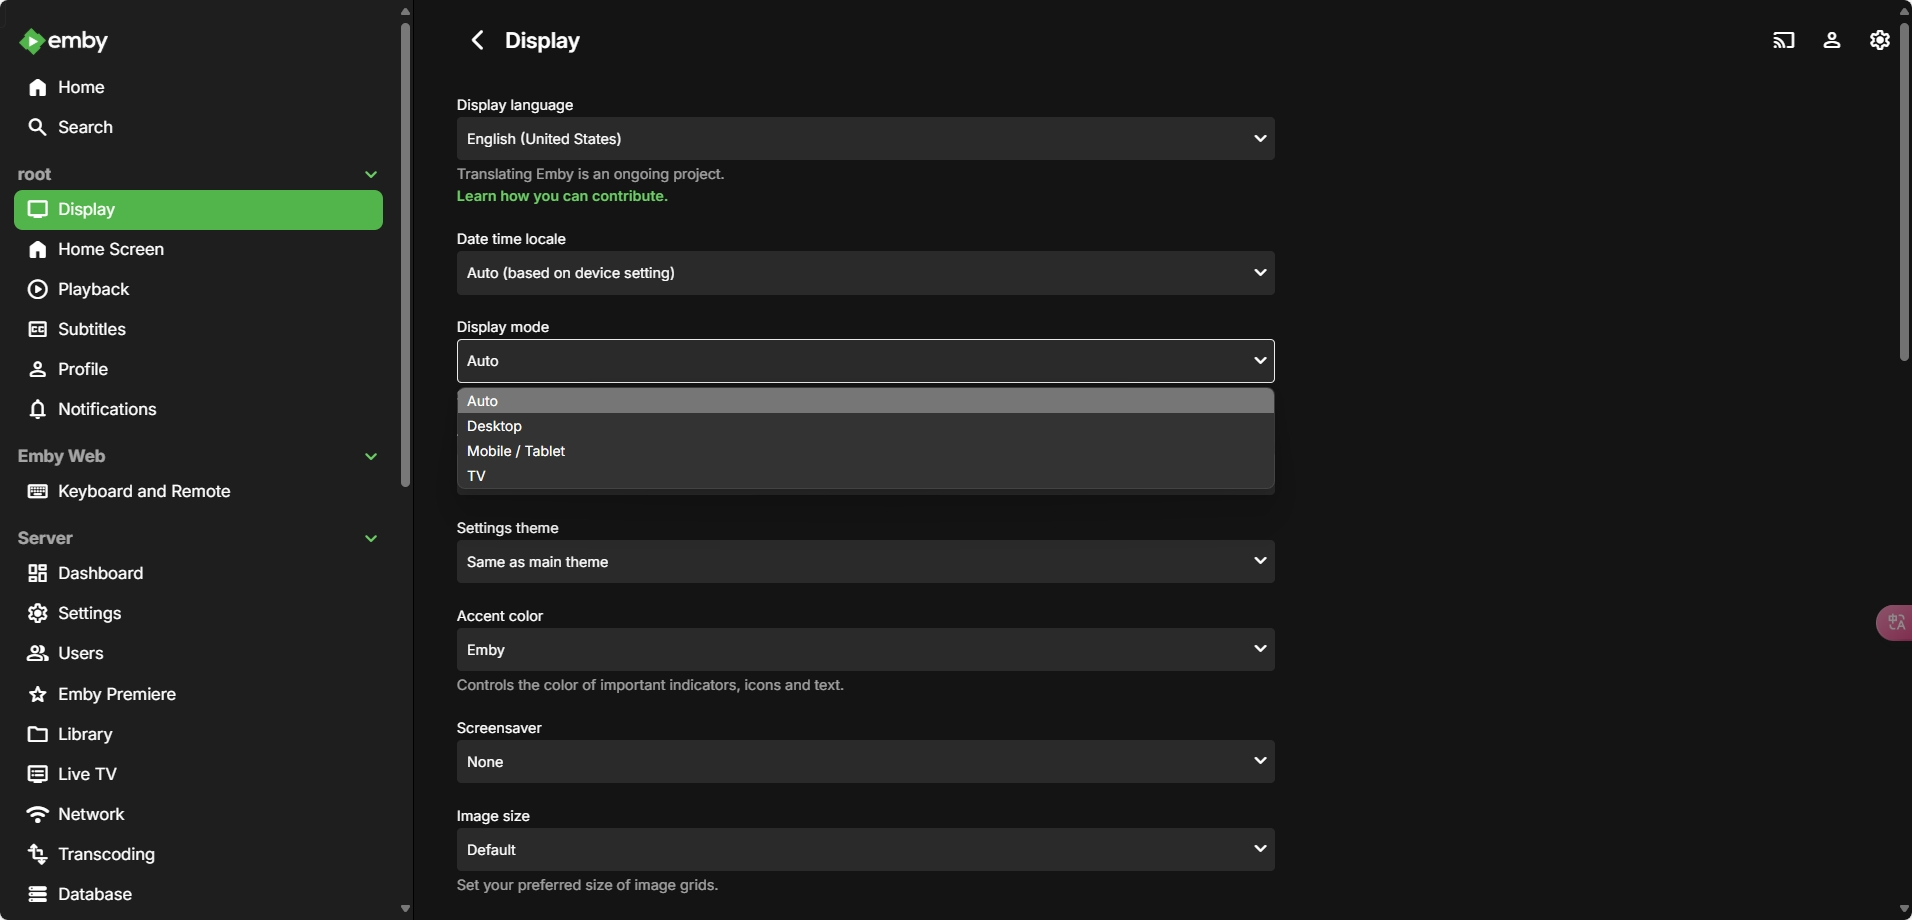
Task: Go back using the header arrow
Action: coord(478,41)
